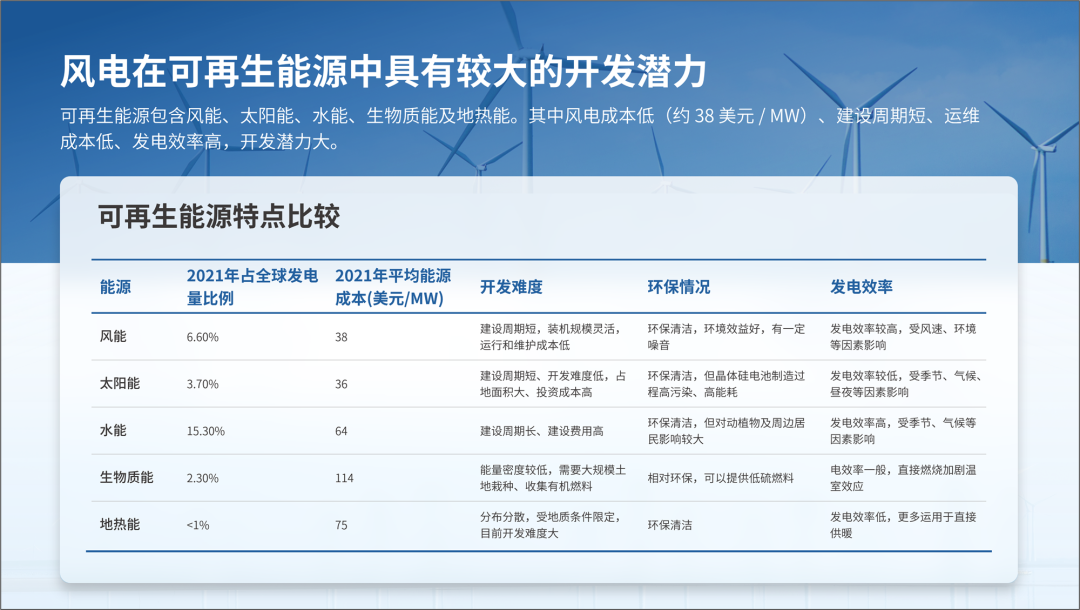Image resolution: width=1080 pixels, height=610 pixels.
Task: Click the slide title 风电在可再生能源中具有较大的开发潜力
Action: click(383, 72)
